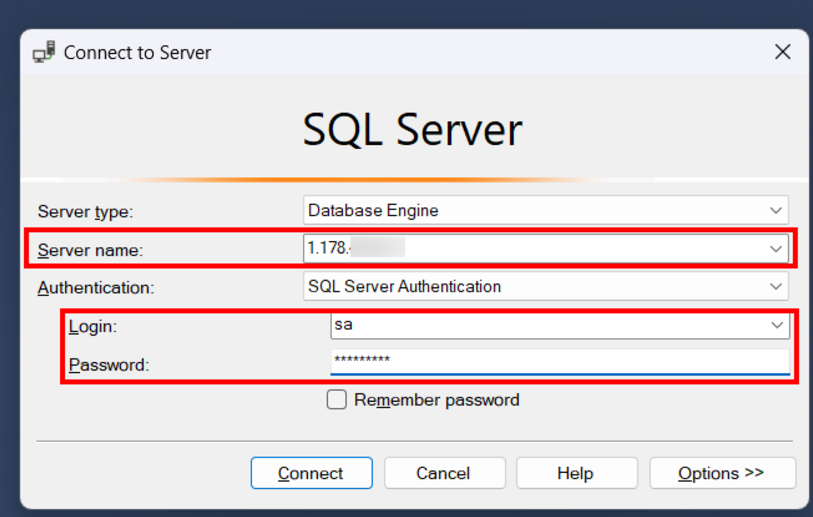The width and height of the screenshot is (813, 517).
Task: Close the Connect to Server dialog
Action: click(x=782, y=52)
